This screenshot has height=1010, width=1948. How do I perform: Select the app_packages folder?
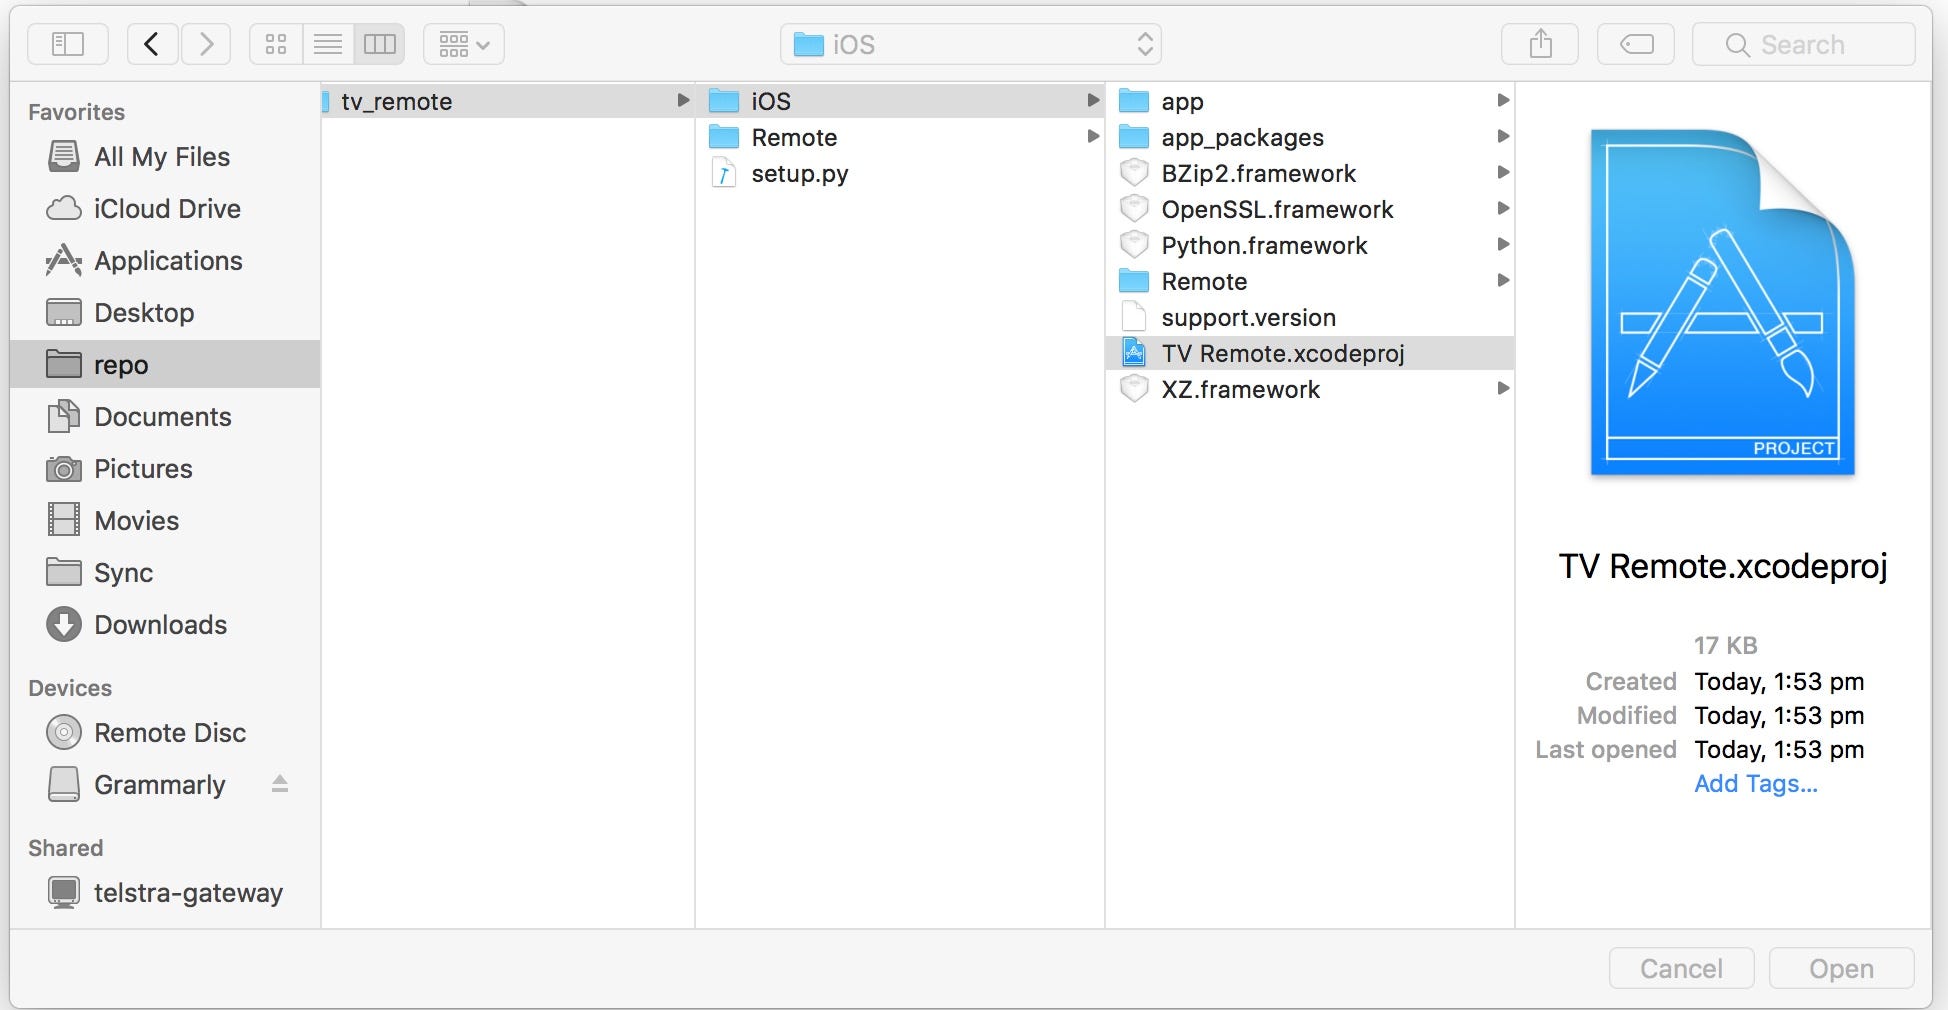coord(1310,137)
